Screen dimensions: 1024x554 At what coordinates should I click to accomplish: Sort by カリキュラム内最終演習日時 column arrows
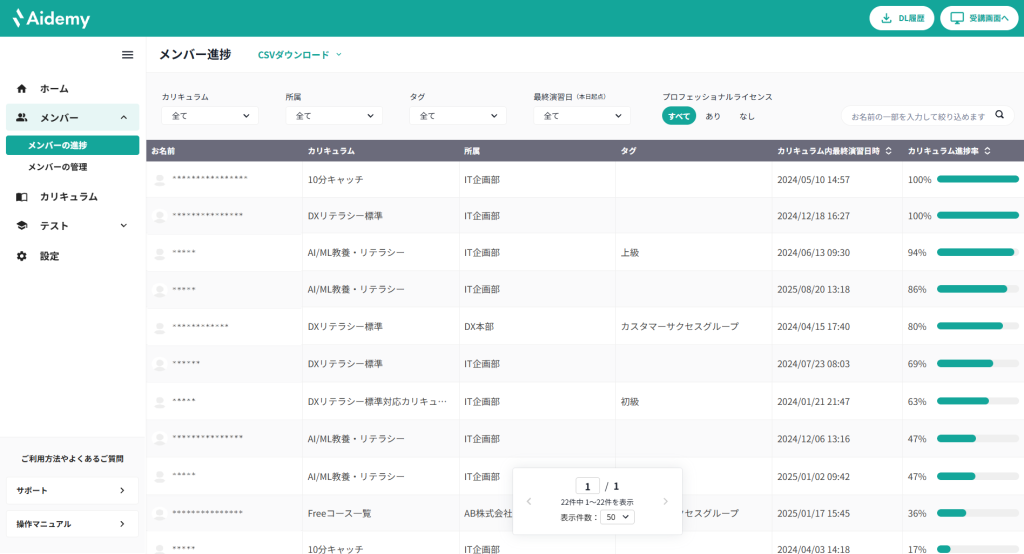tap(889, 151)
